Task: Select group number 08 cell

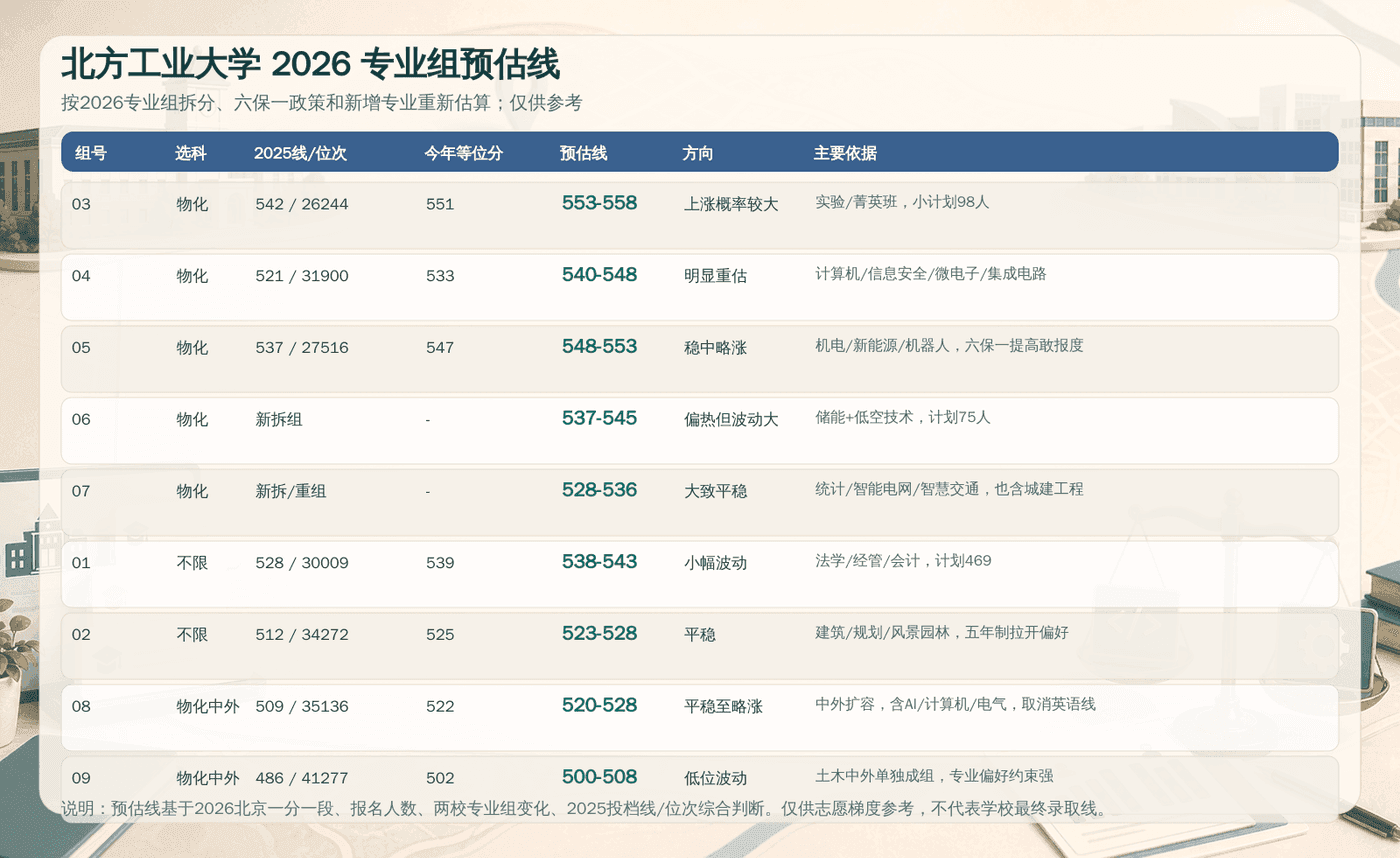Action: click(81, 707)
